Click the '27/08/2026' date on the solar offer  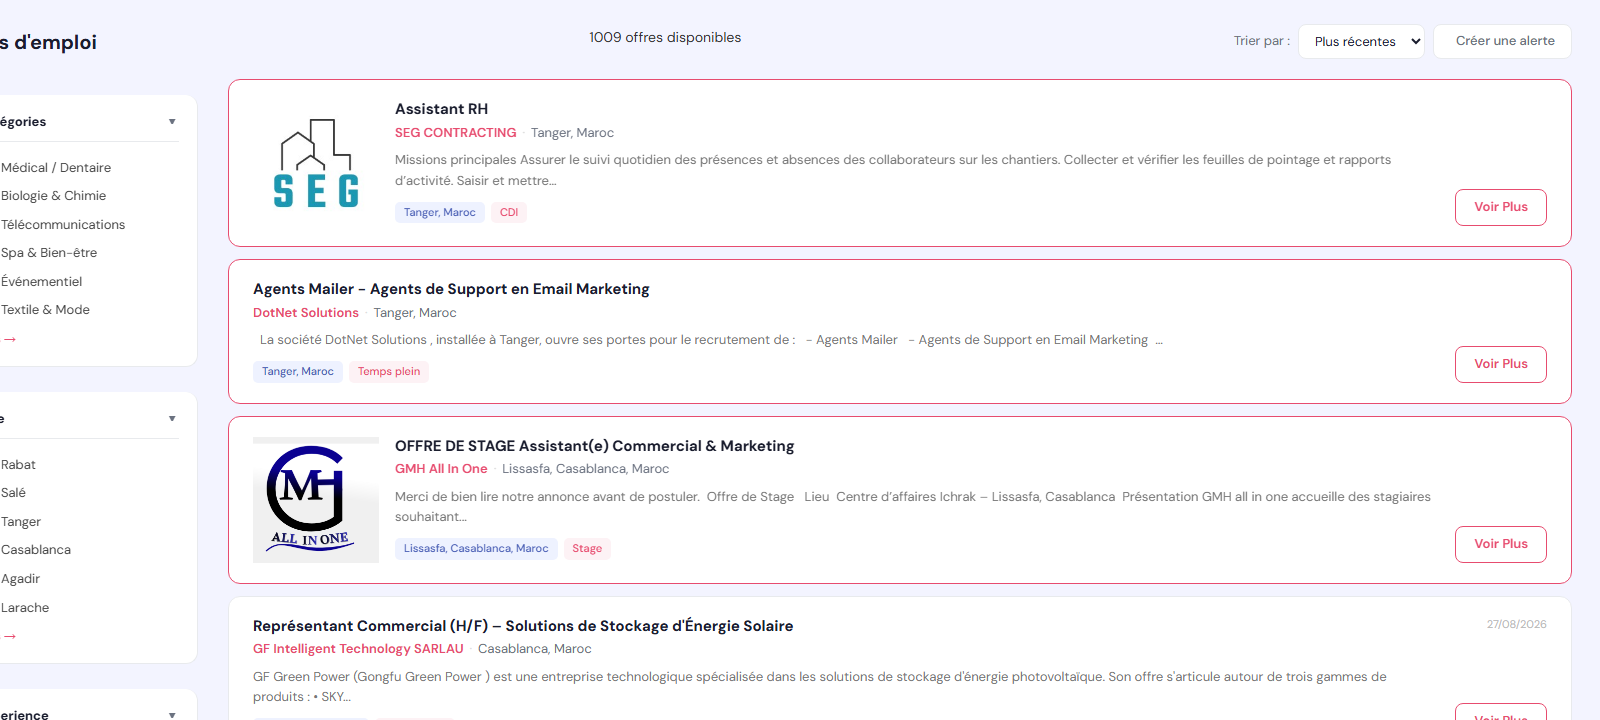(x=1516, y=624)
